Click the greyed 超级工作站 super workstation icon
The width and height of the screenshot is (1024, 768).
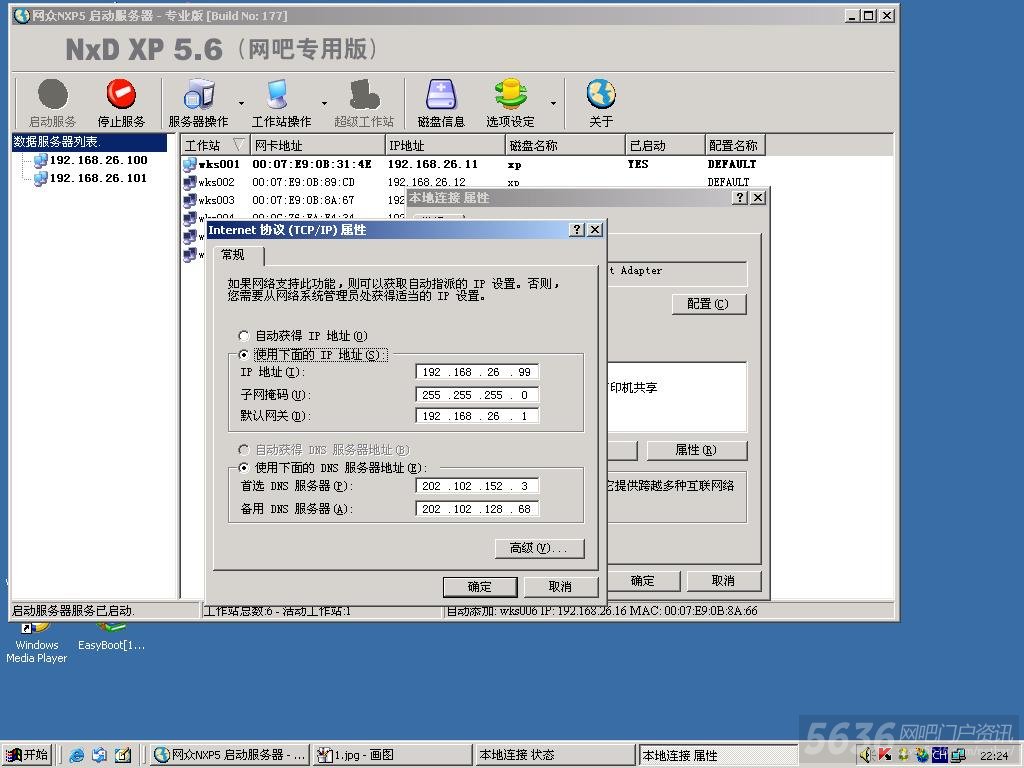pyautogui.click(x=364, y=94)
